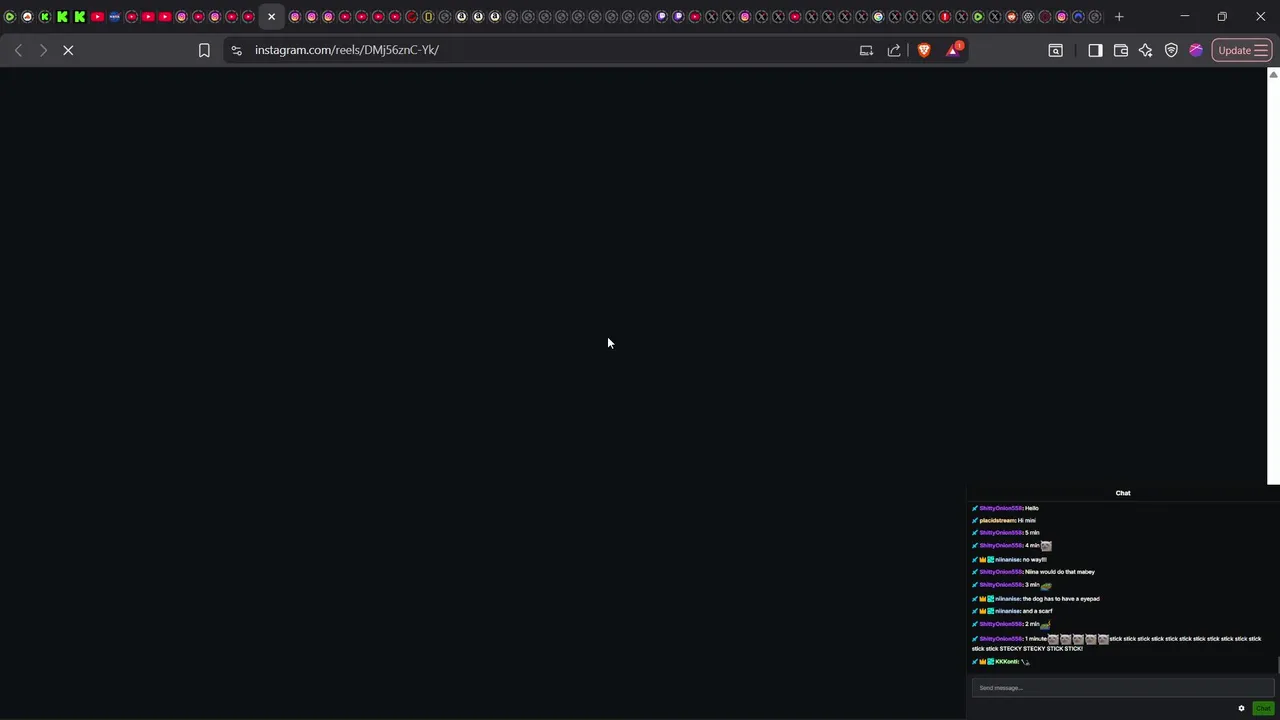Restore down the browser window
Image resolution: width=1280 pixels, height=720 pixels.
tap(1222, 16)
